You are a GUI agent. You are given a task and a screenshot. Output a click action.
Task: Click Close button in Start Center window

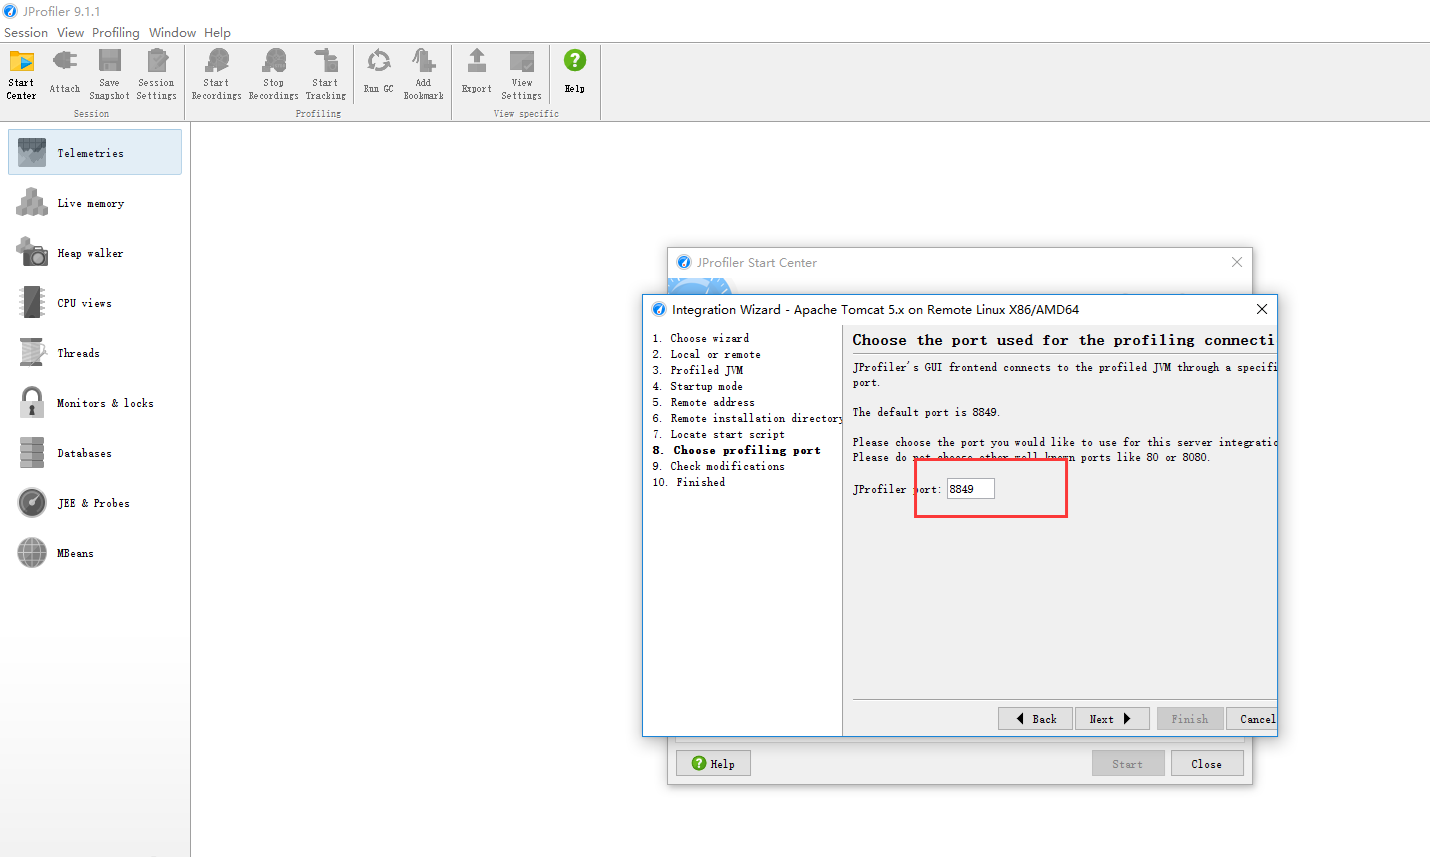click(1206, 764)
